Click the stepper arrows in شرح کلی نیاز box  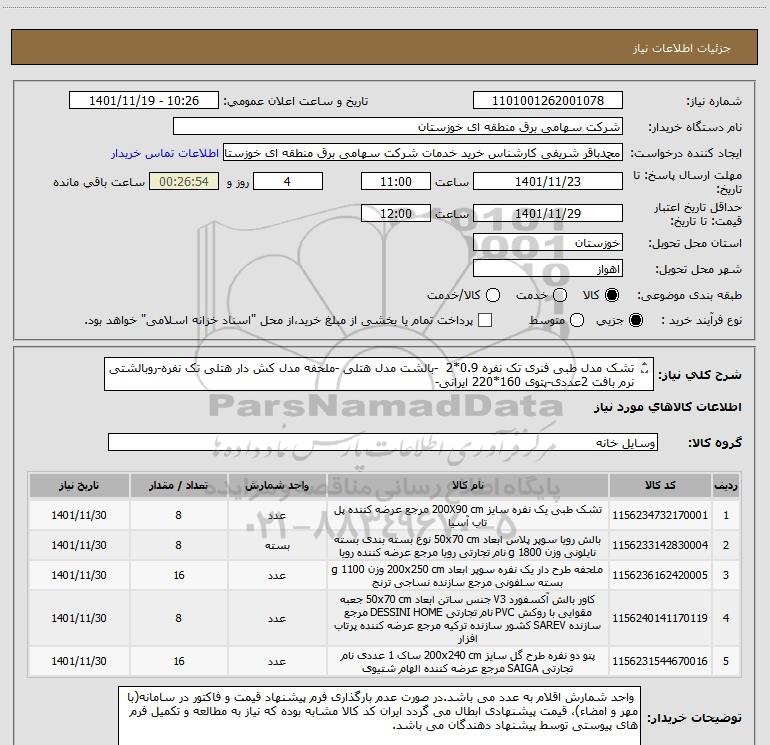pyautogui.click(x=645, y=368)
